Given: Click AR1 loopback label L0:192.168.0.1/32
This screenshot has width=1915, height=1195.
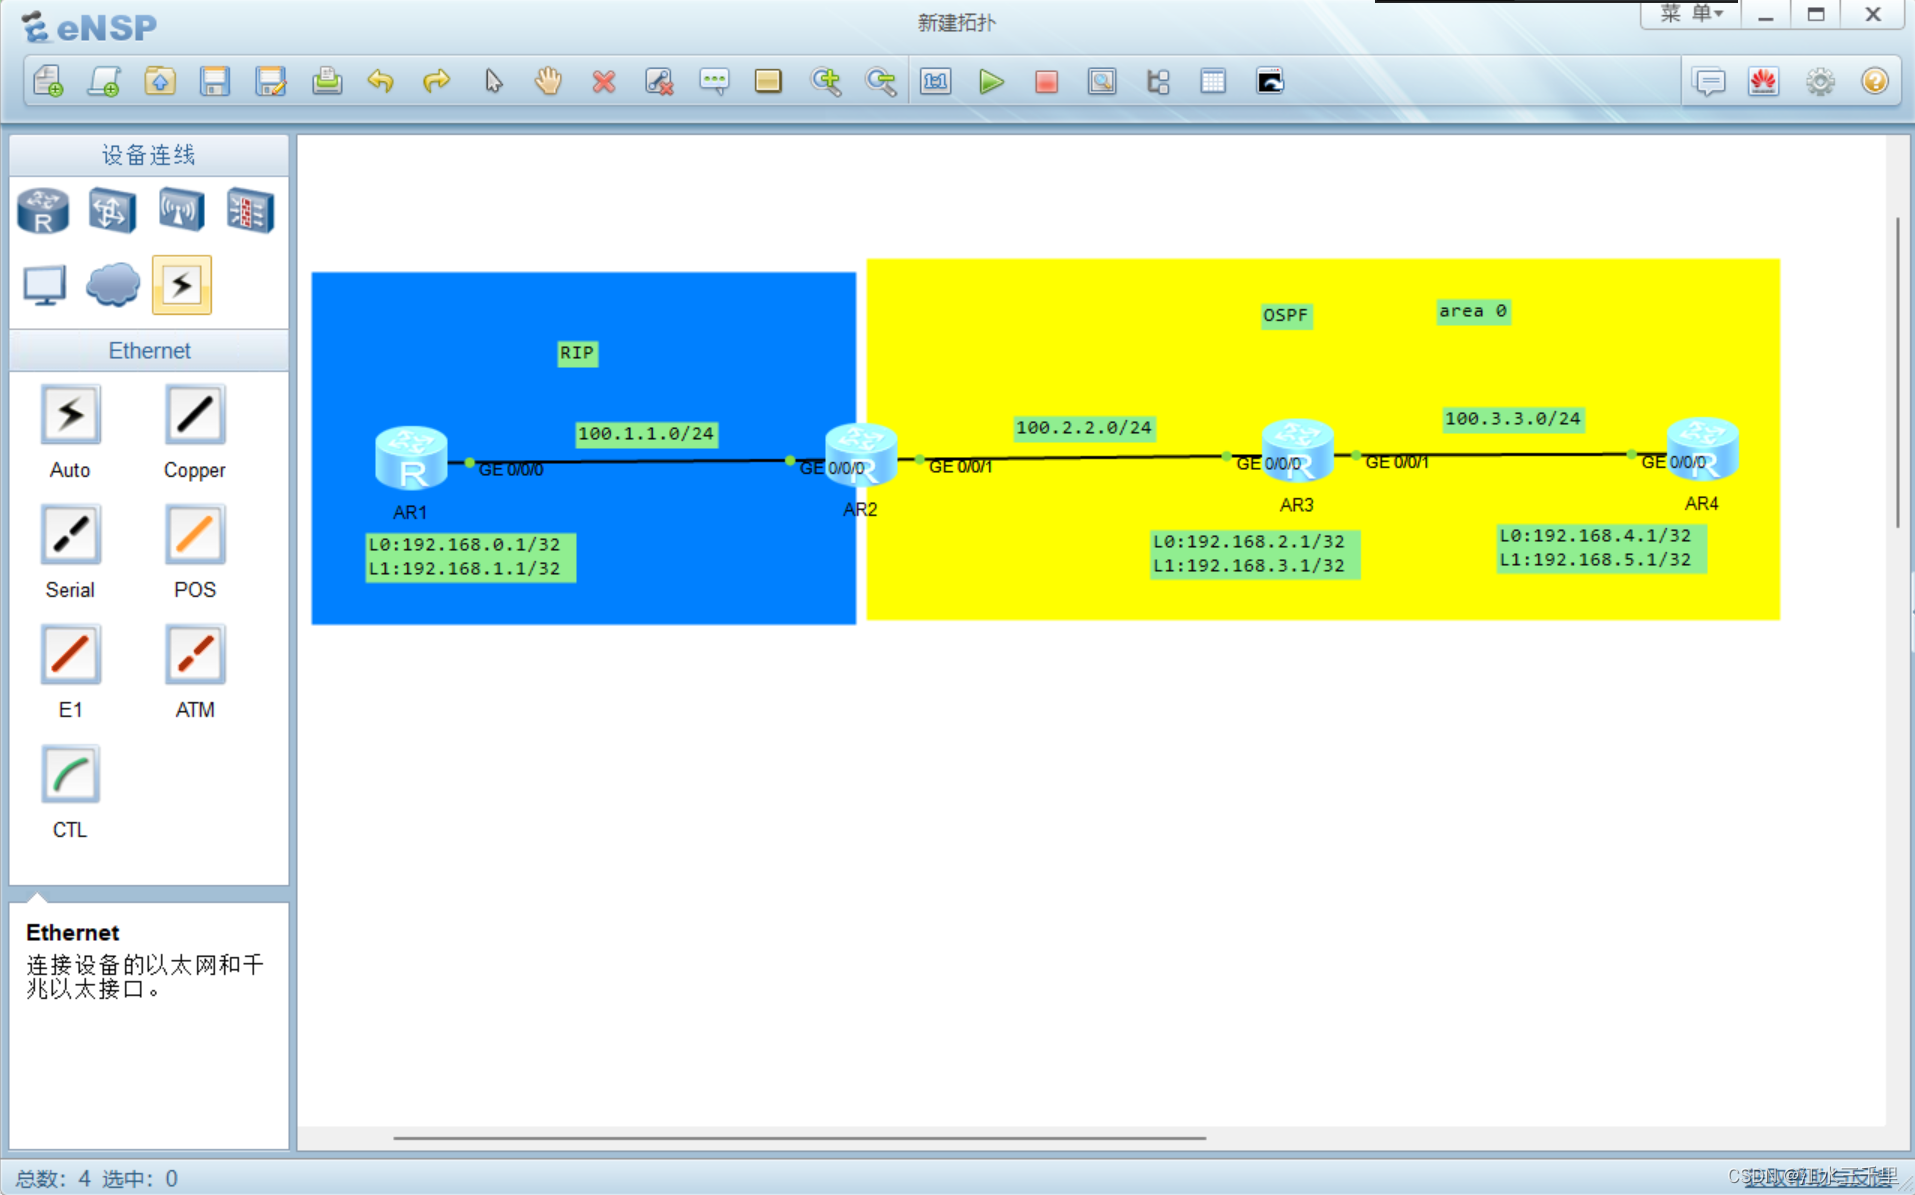Looking at the screenshot, I should pyautogui.click(x=464, y=545).
